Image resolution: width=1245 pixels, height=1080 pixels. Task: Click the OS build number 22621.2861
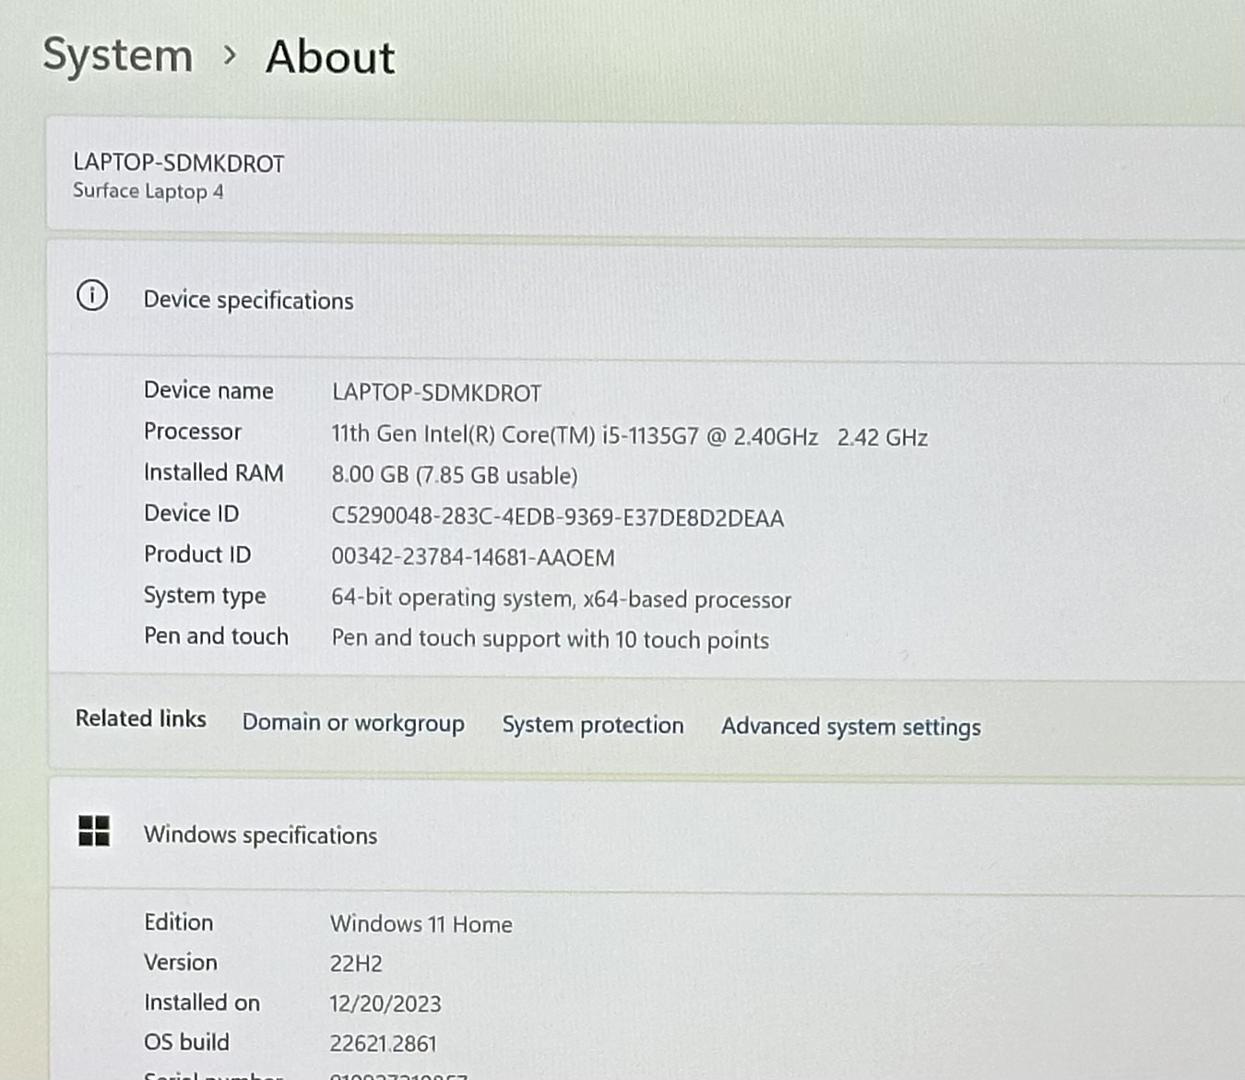tap(383, 1044)
